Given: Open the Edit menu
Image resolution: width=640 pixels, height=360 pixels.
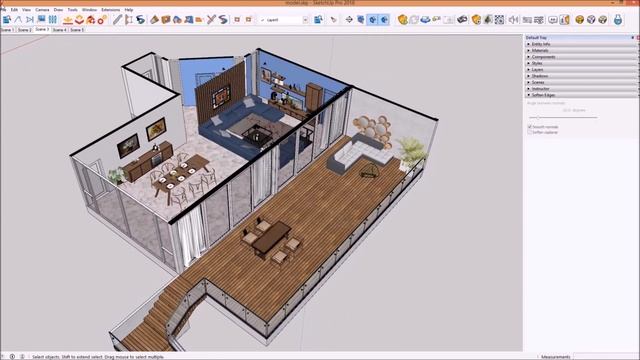Looking at the screenshot, I should coord(14,9).
